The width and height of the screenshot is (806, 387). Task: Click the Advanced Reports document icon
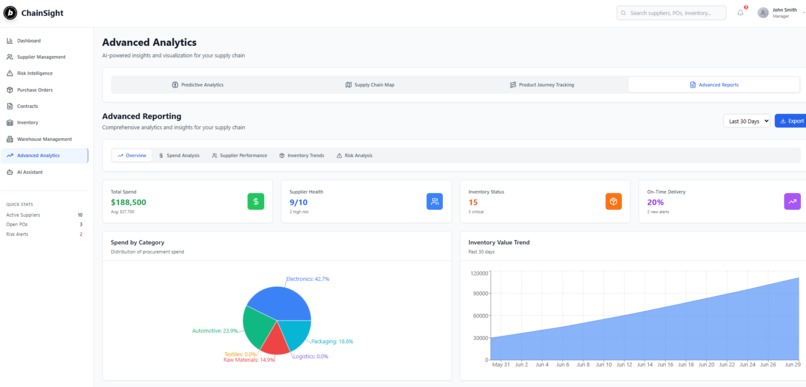point(692,85)
